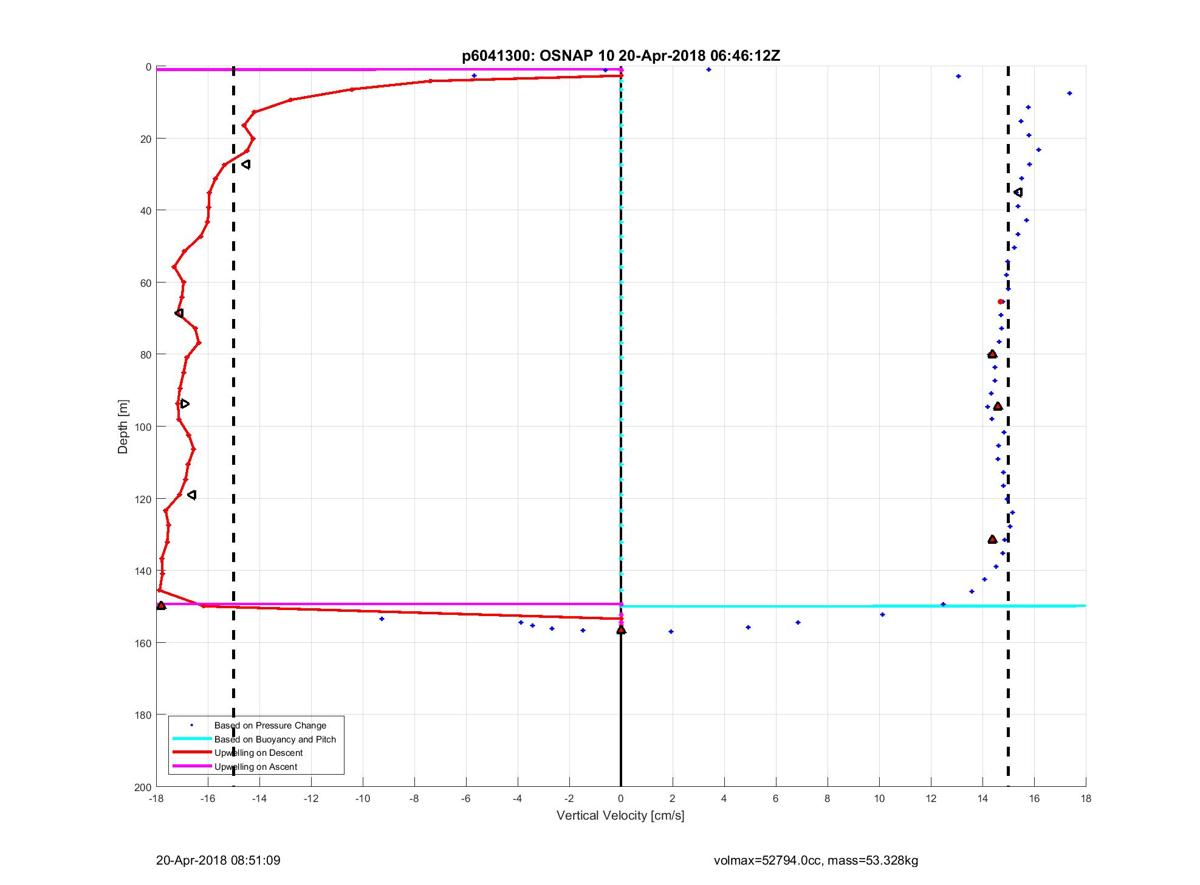Select the 'Depth [m]' axis label

coord(124,427)
